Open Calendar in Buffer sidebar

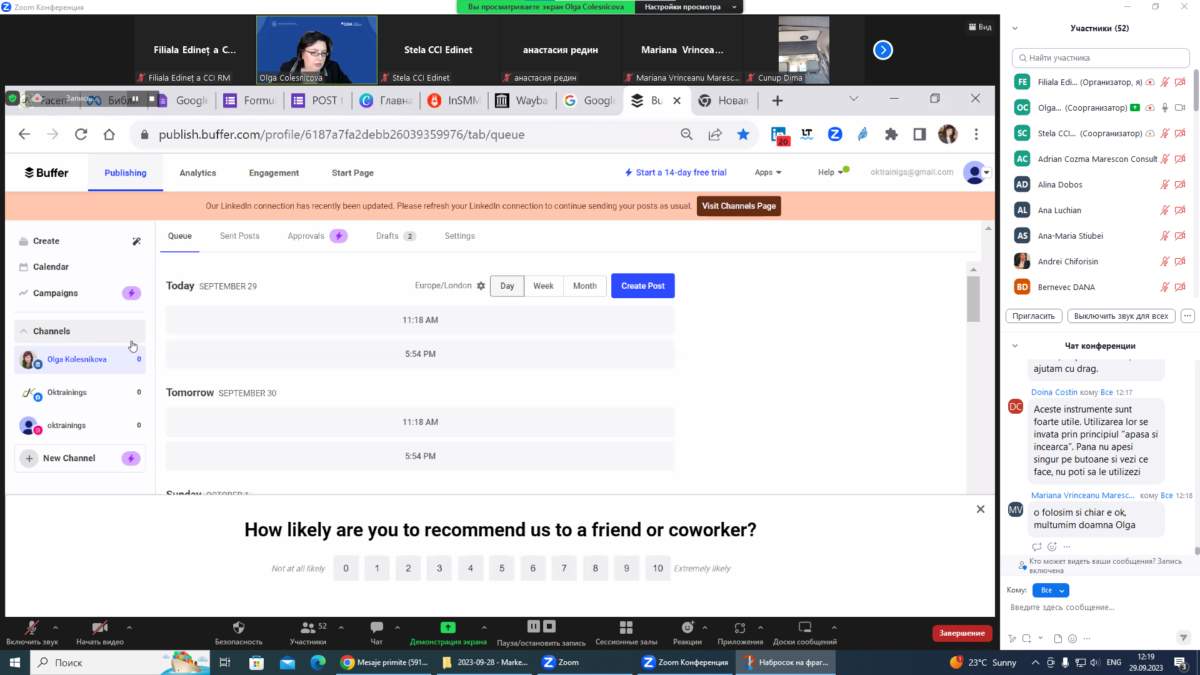[x=50, y=267]
